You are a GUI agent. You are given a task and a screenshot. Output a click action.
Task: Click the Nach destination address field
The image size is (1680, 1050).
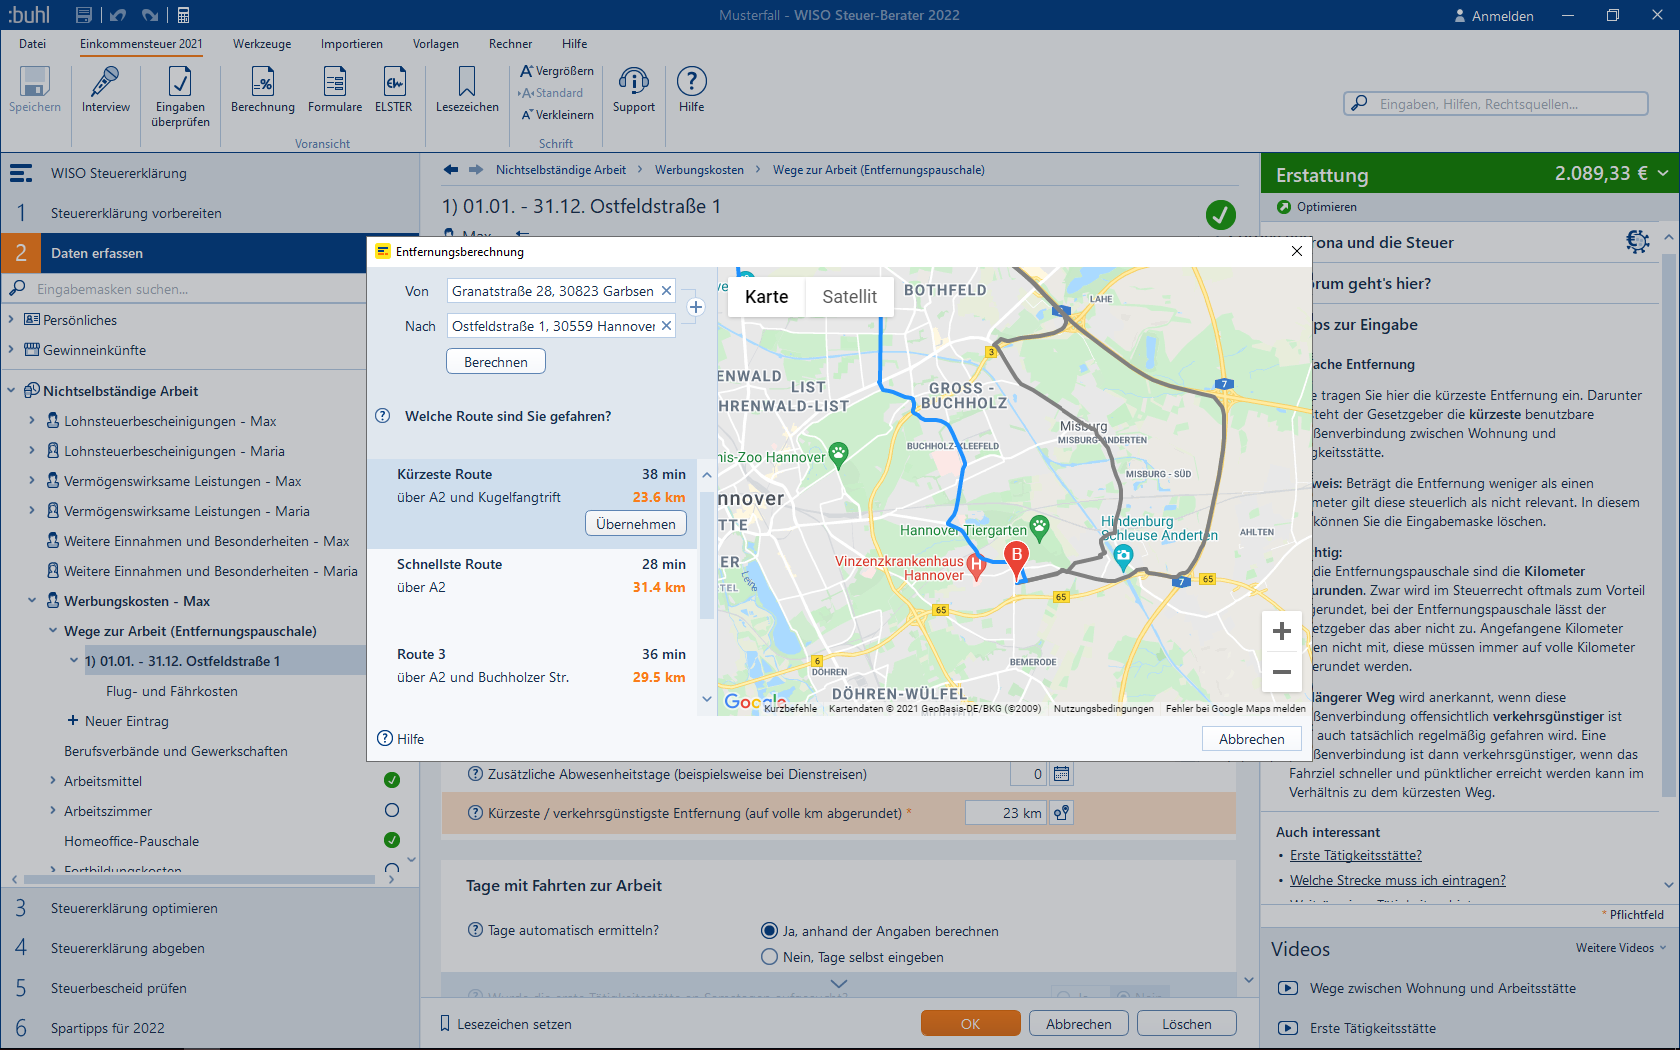553,326
